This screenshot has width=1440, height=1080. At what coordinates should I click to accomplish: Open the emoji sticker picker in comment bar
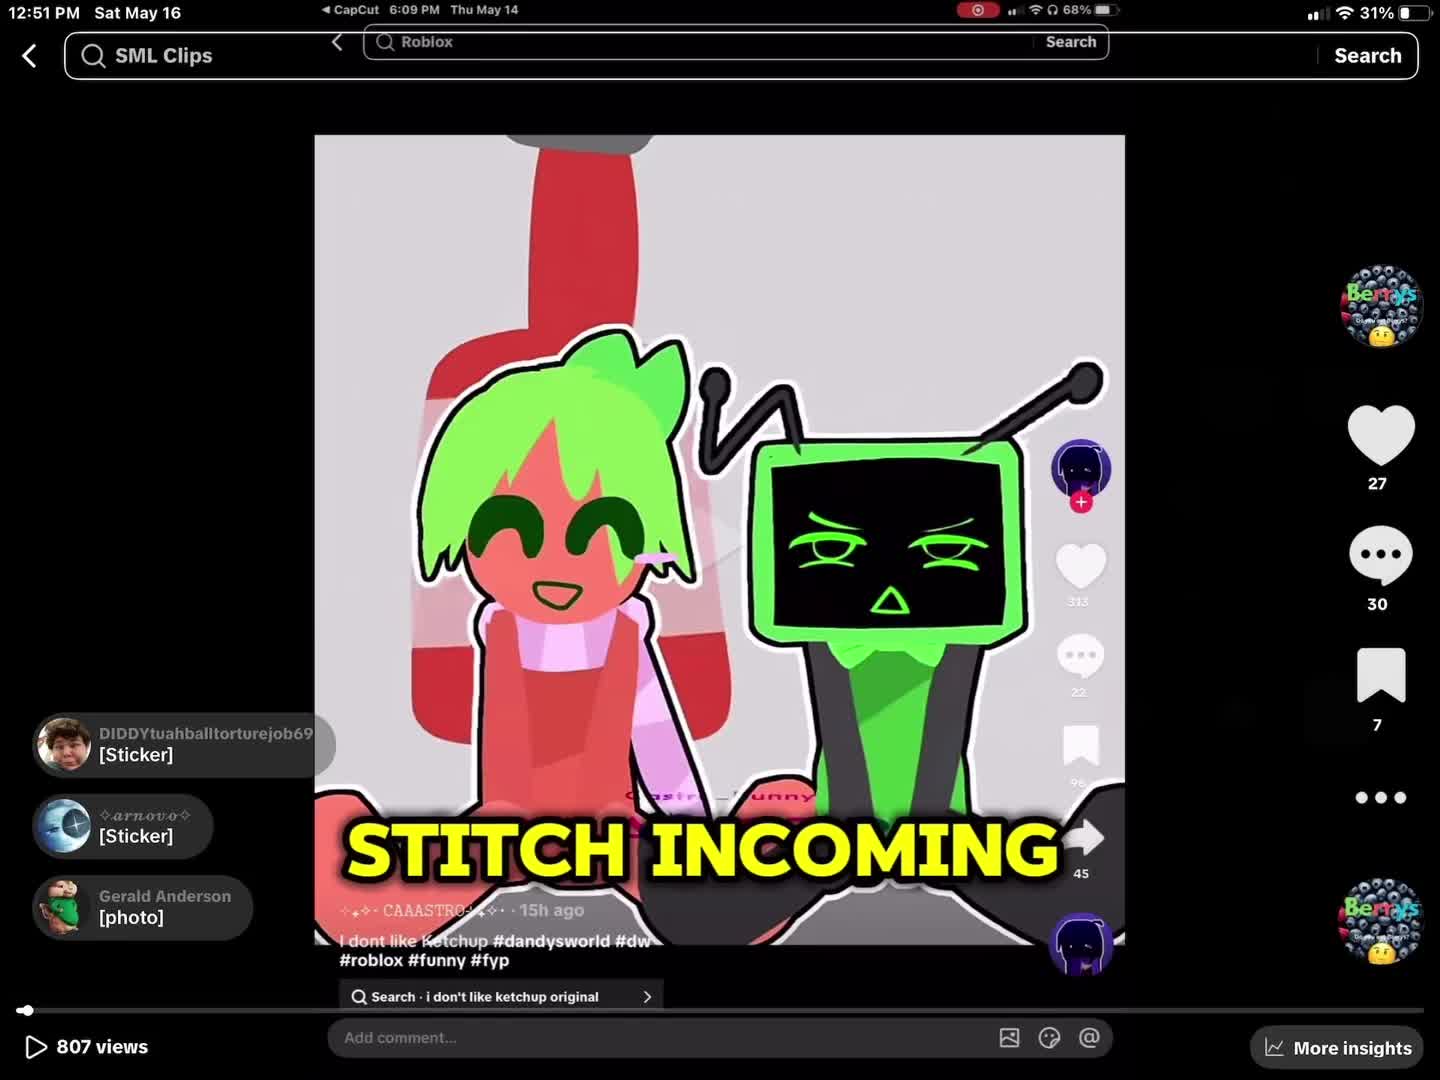1049,1038
